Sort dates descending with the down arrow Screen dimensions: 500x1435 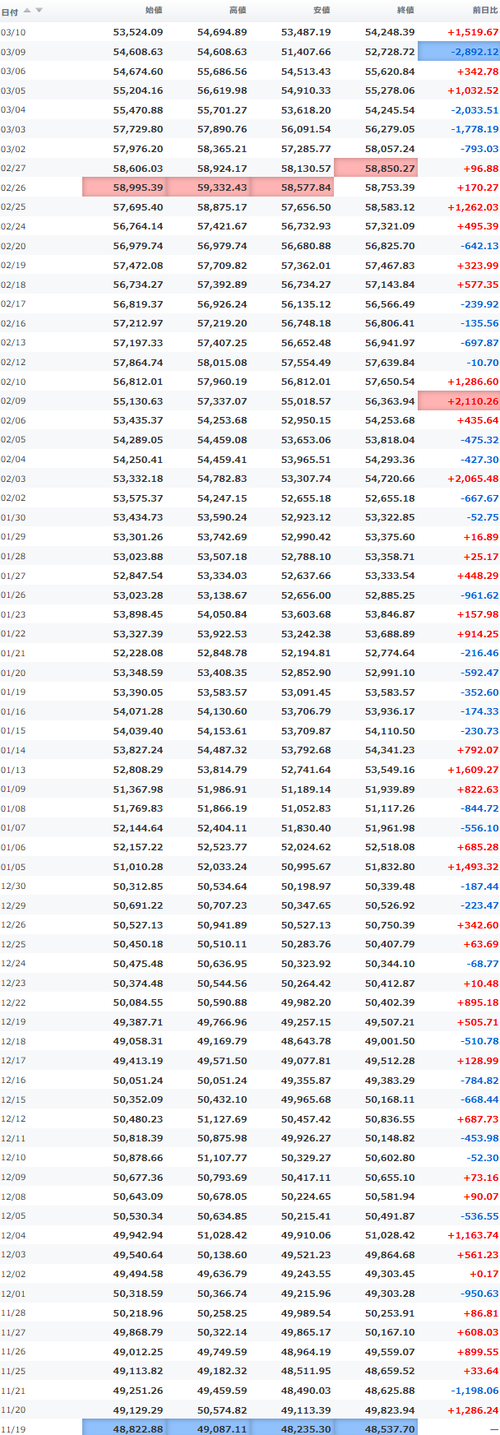(x=39, y=10)
